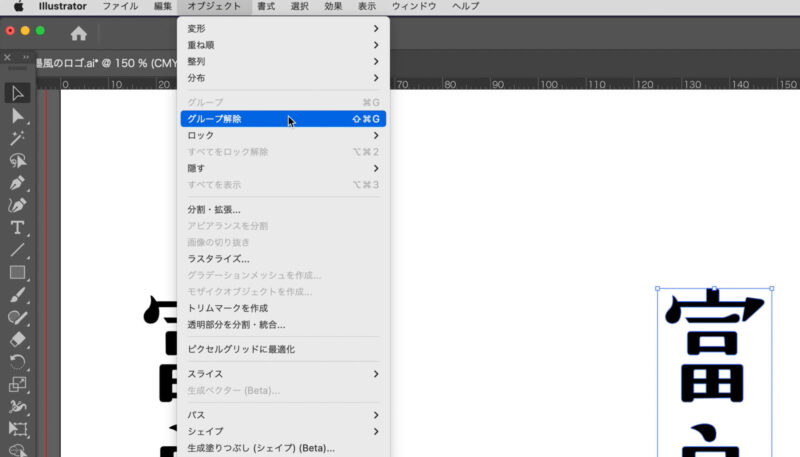Choose the Type (T) tool
This screenshot has width=800, height=457.
[x=17, y=227]
